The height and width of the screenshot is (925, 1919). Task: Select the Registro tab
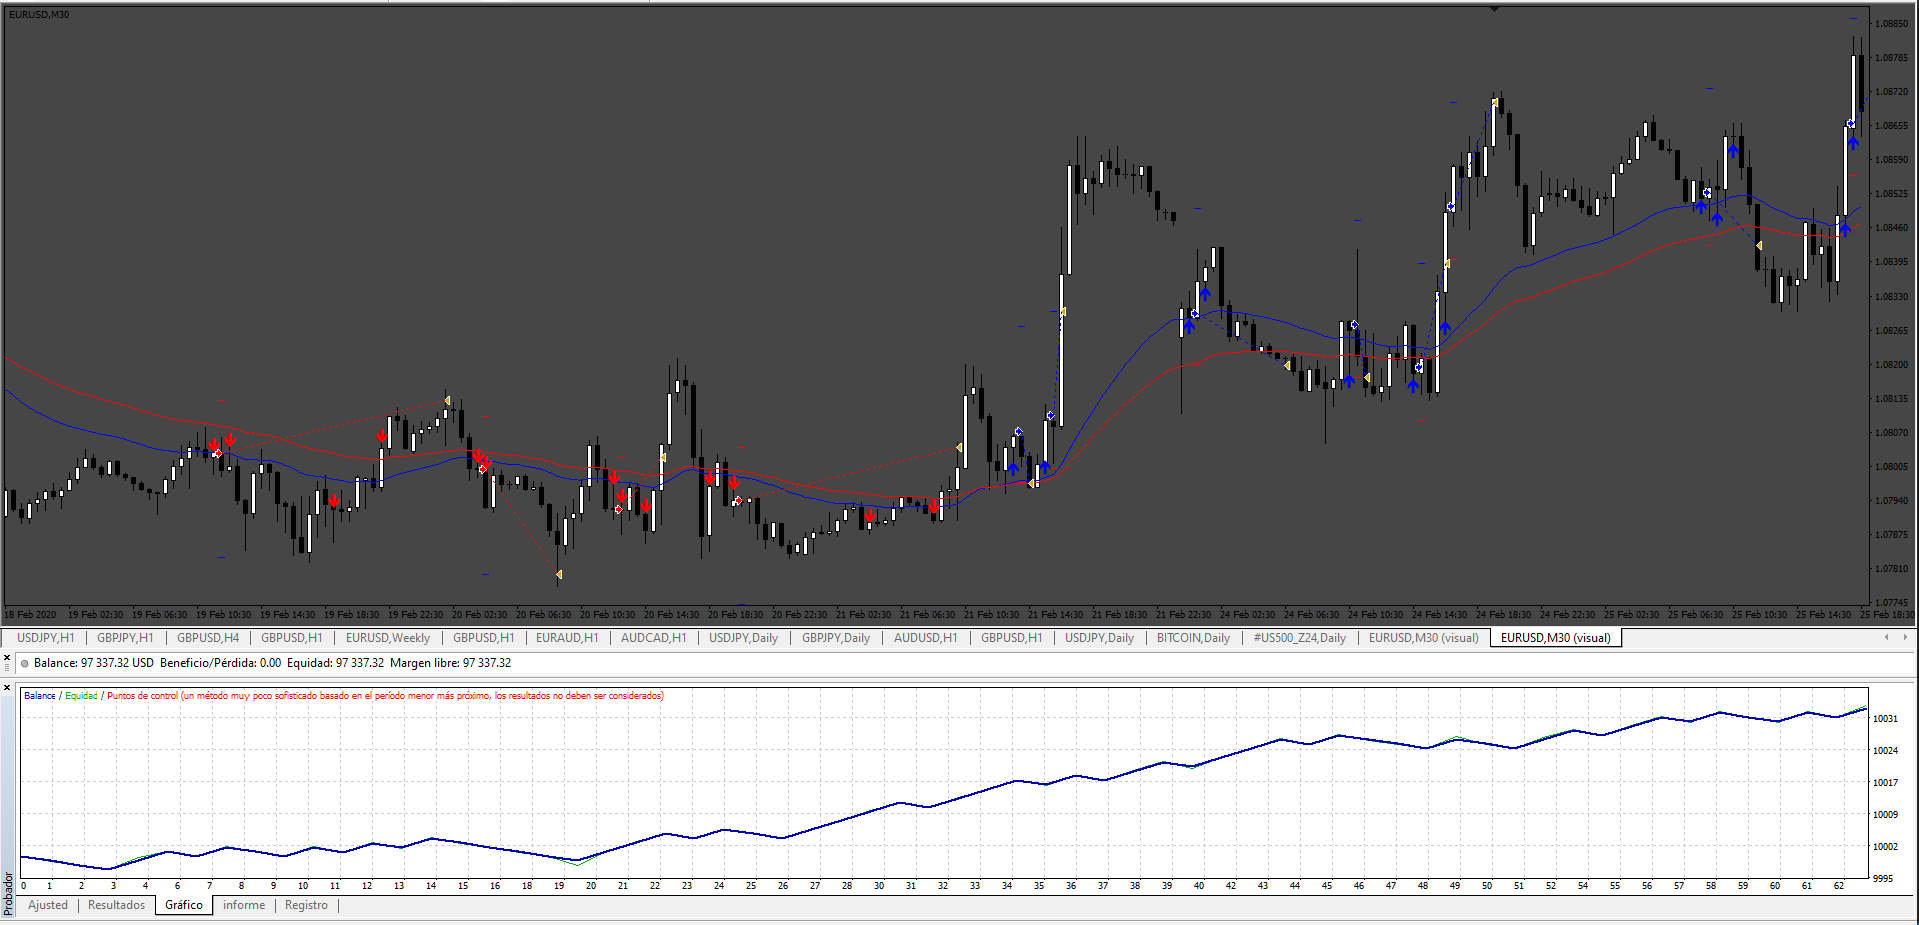pos(306,905)
